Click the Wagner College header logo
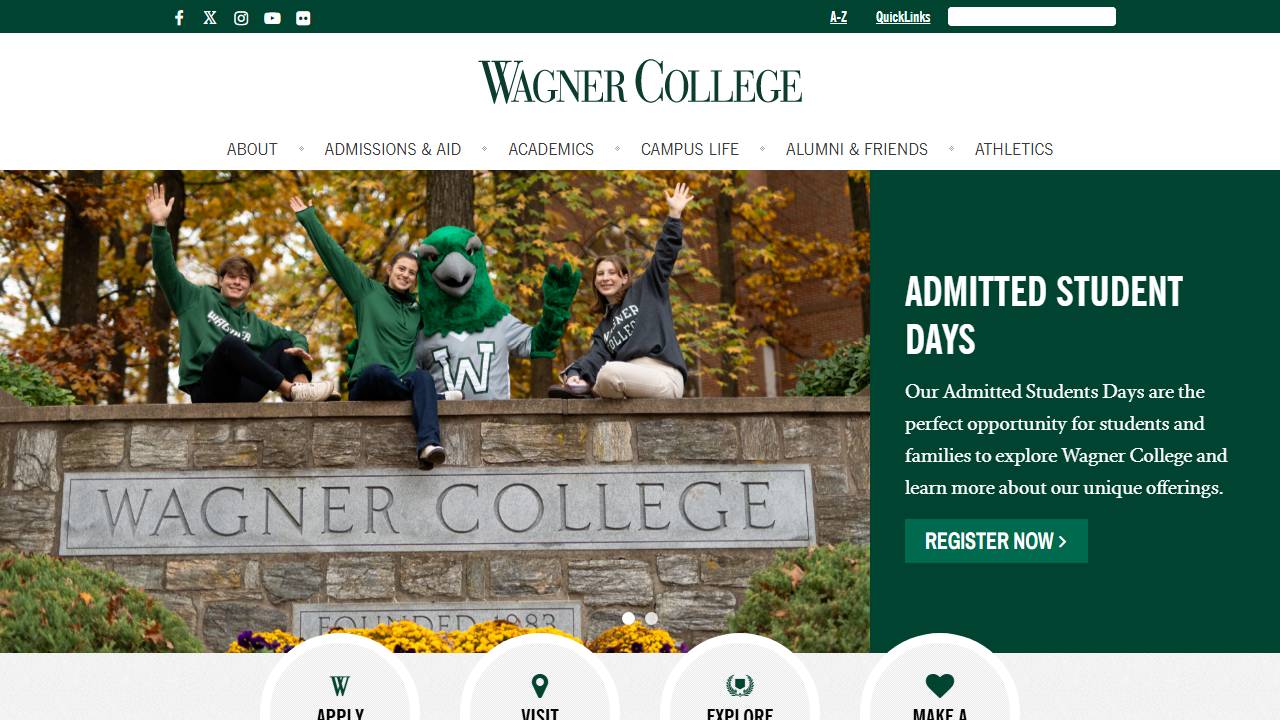 [x=640, y=82]
